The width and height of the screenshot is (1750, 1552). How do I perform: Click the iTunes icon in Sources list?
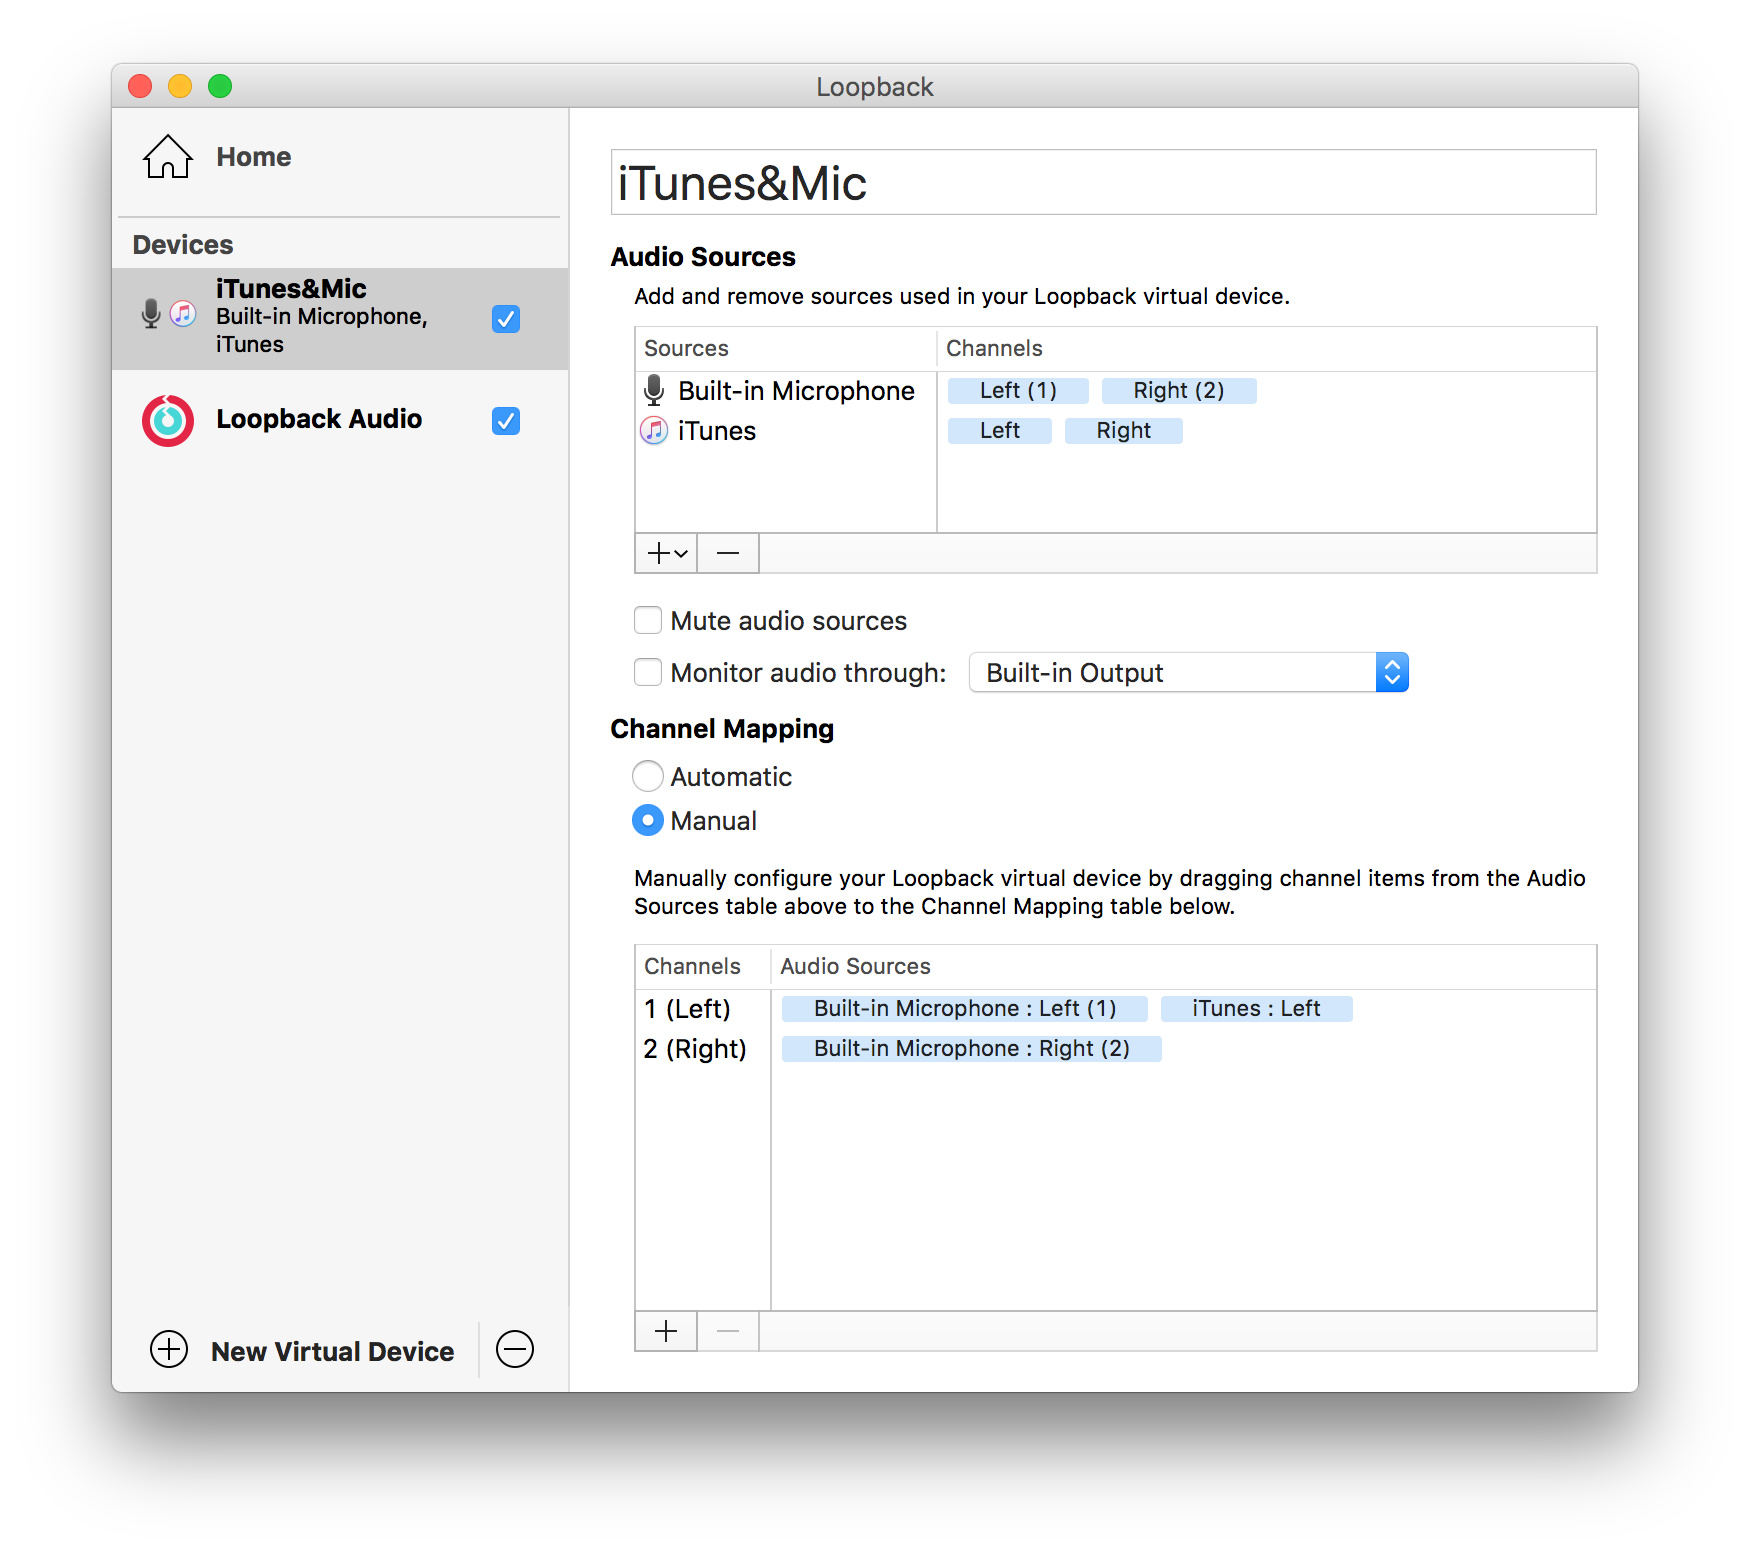pos(654,431)
